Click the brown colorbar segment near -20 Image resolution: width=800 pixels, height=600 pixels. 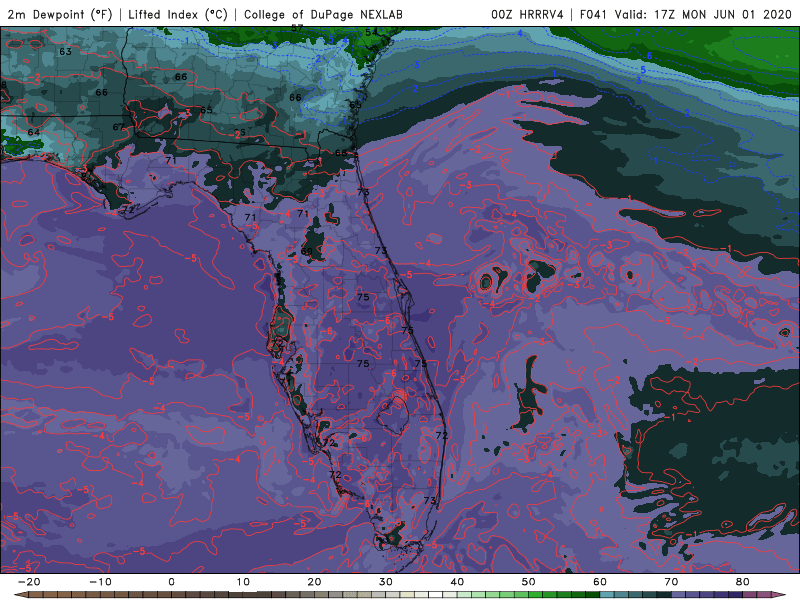pos(36,595)
